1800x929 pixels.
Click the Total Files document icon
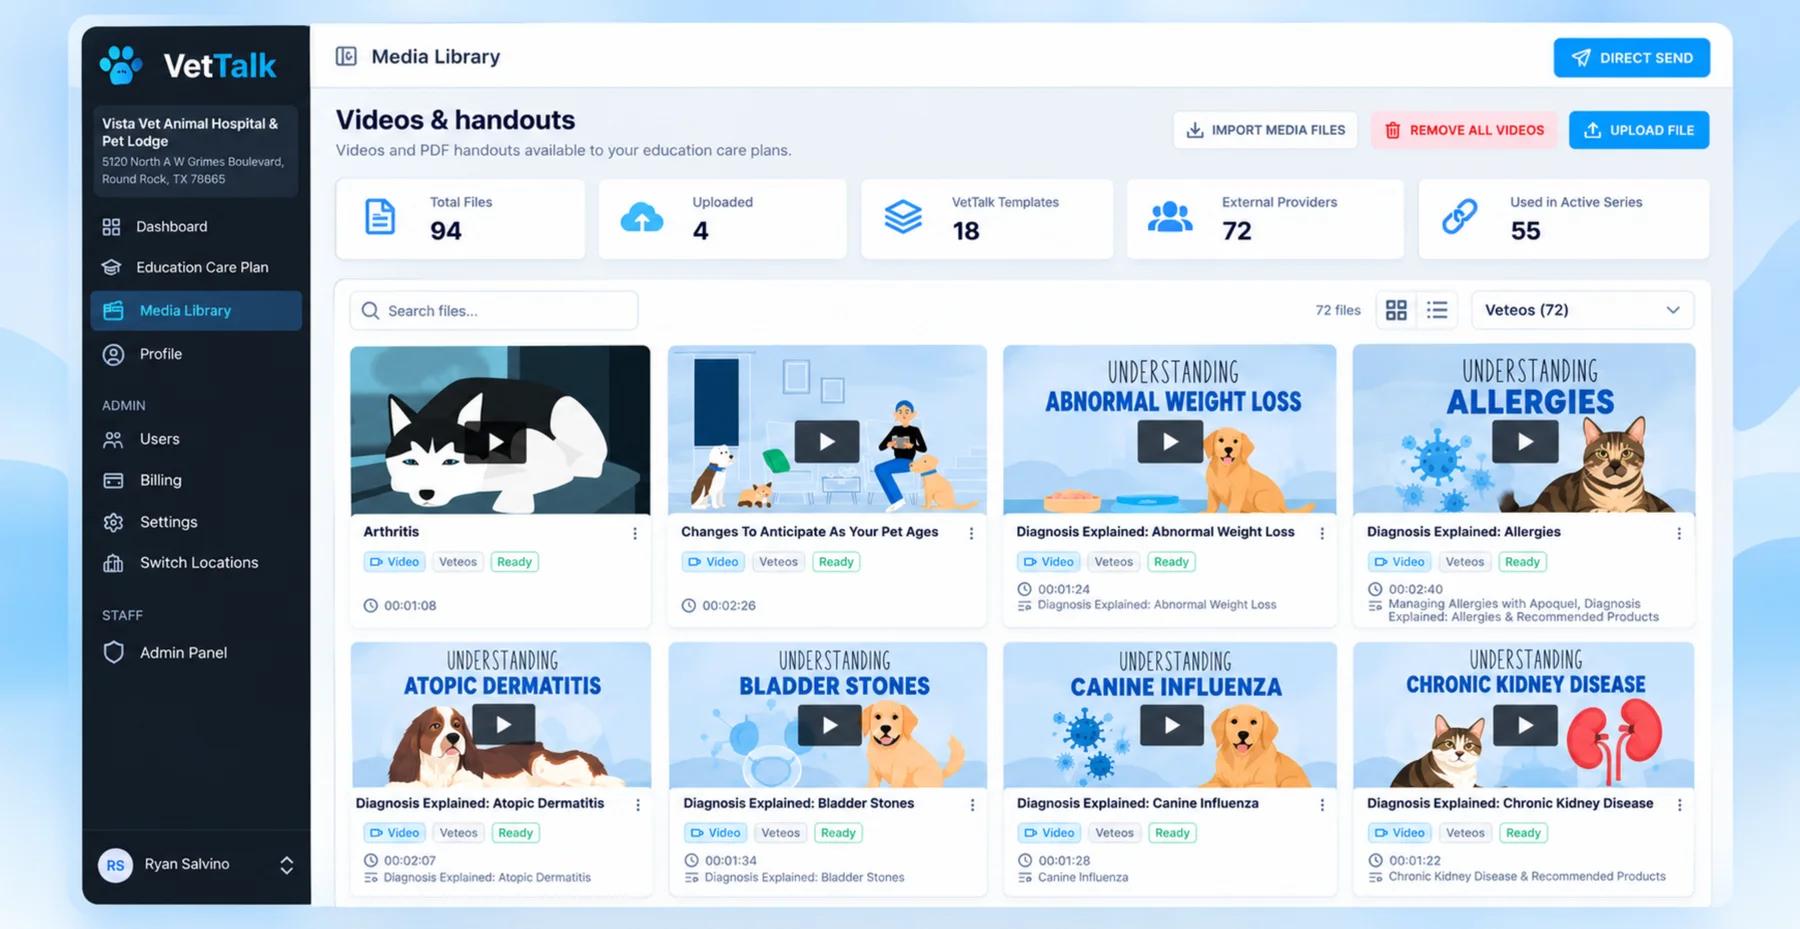click(x=380, y=217)
